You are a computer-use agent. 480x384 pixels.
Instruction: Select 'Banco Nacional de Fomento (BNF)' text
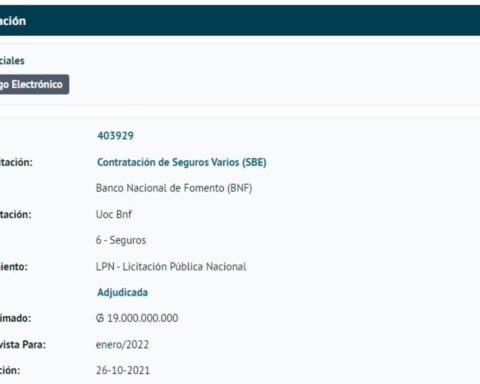click(174, 188)
